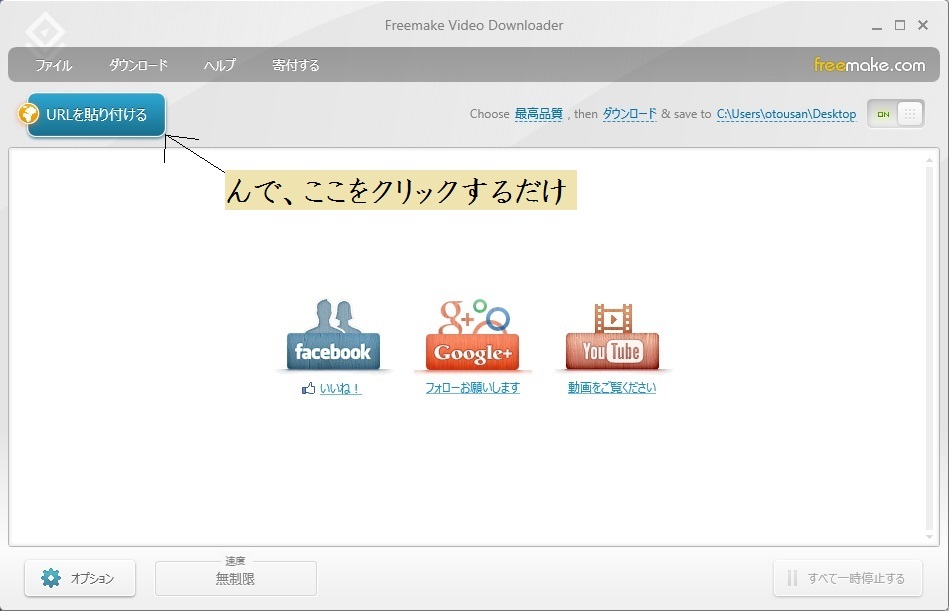Open オプション settings button

[x=80, y=578]
